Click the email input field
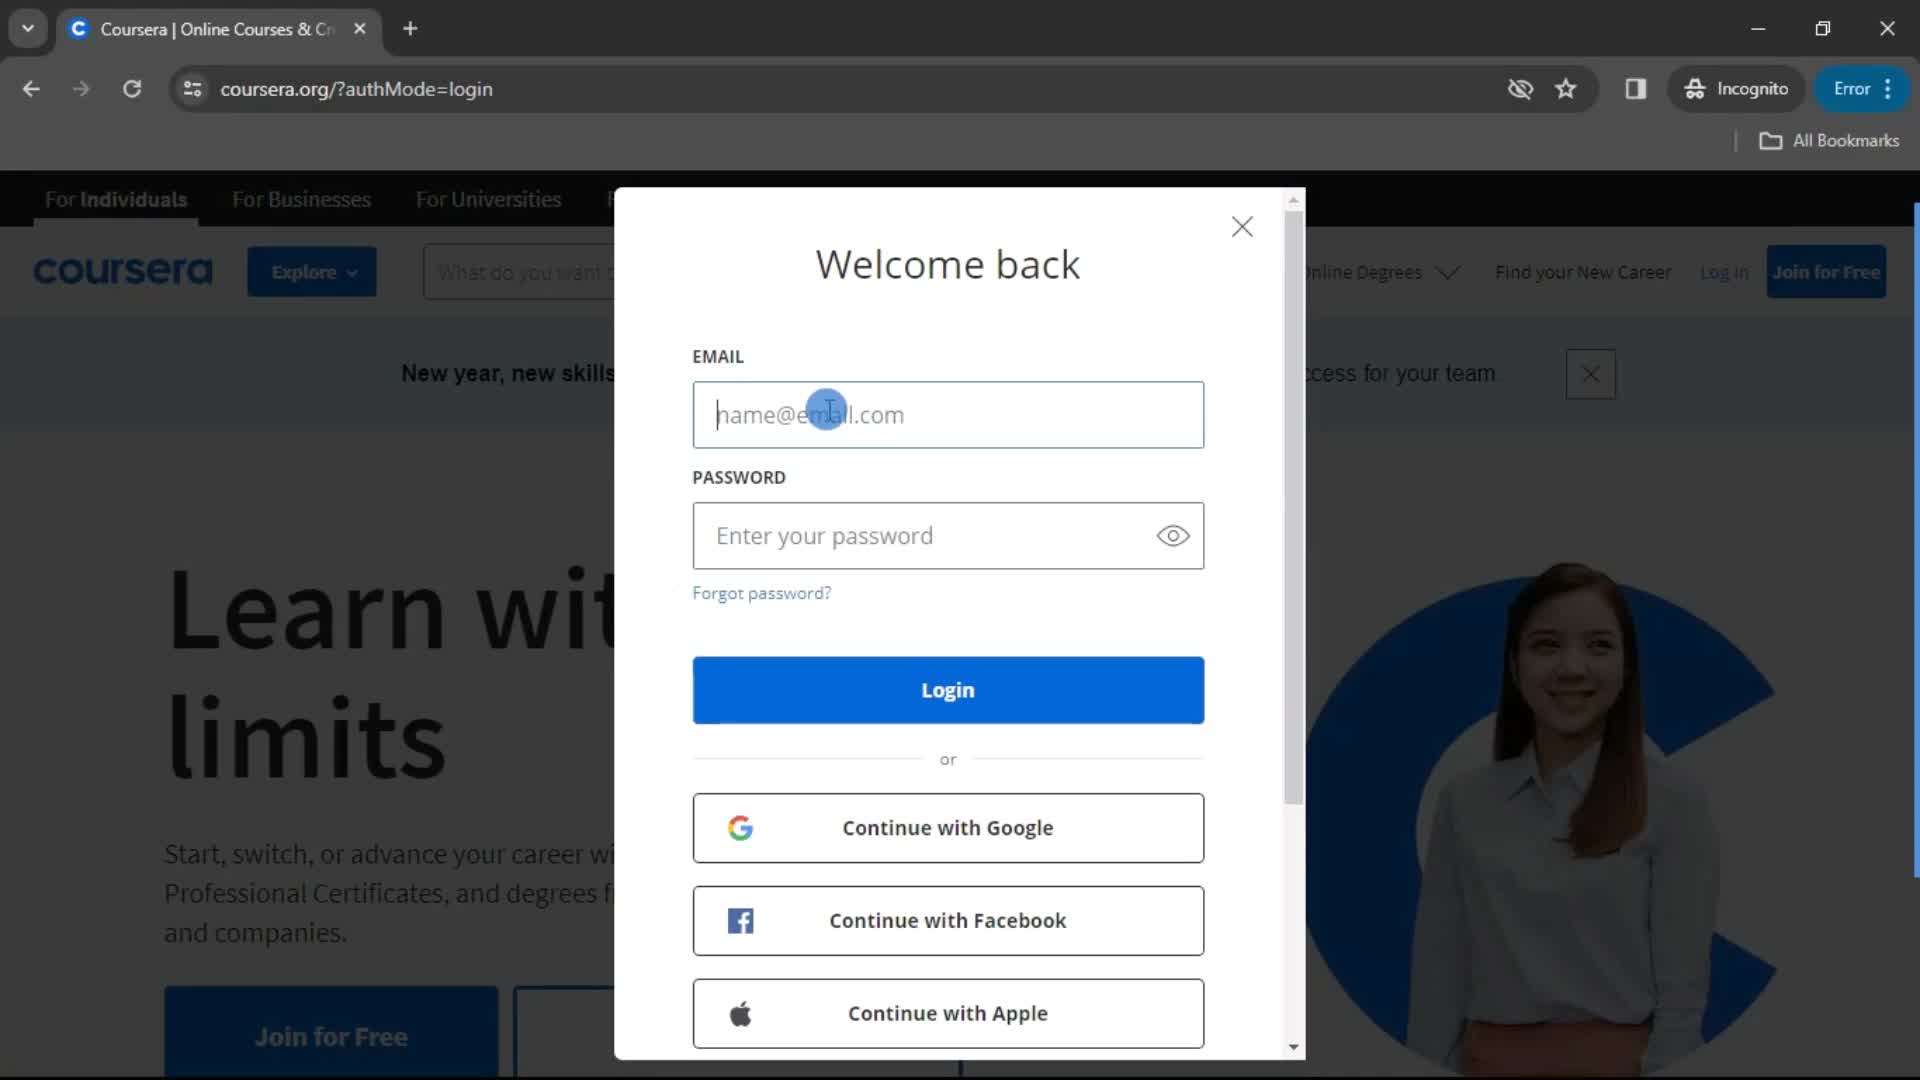Viewport: 1920px width, 1080px height. (948, 414)
